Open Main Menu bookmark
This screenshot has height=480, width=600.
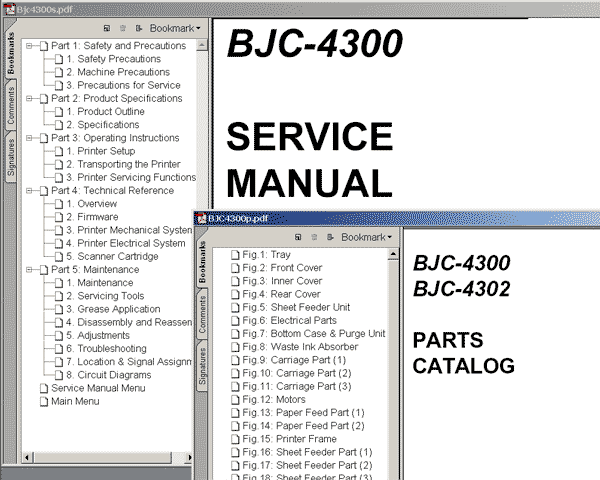pos(75,401)
